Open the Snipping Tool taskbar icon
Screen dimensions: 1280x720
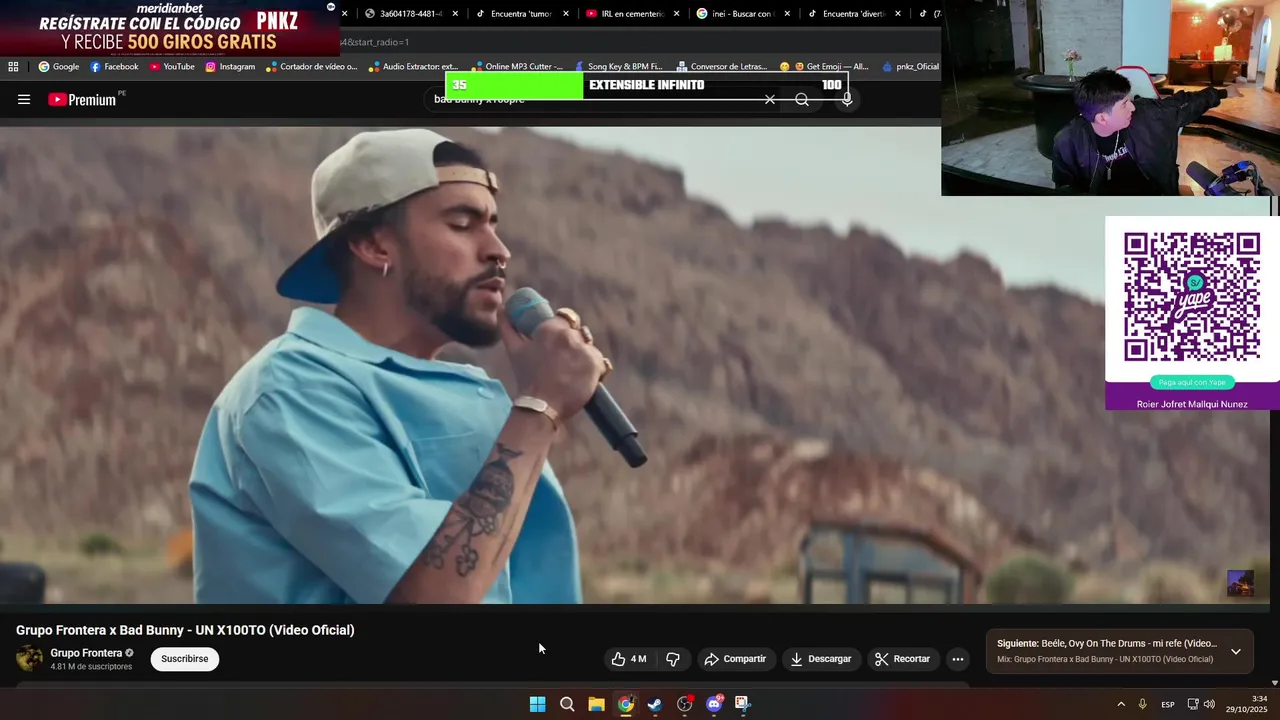click(742, 704)
